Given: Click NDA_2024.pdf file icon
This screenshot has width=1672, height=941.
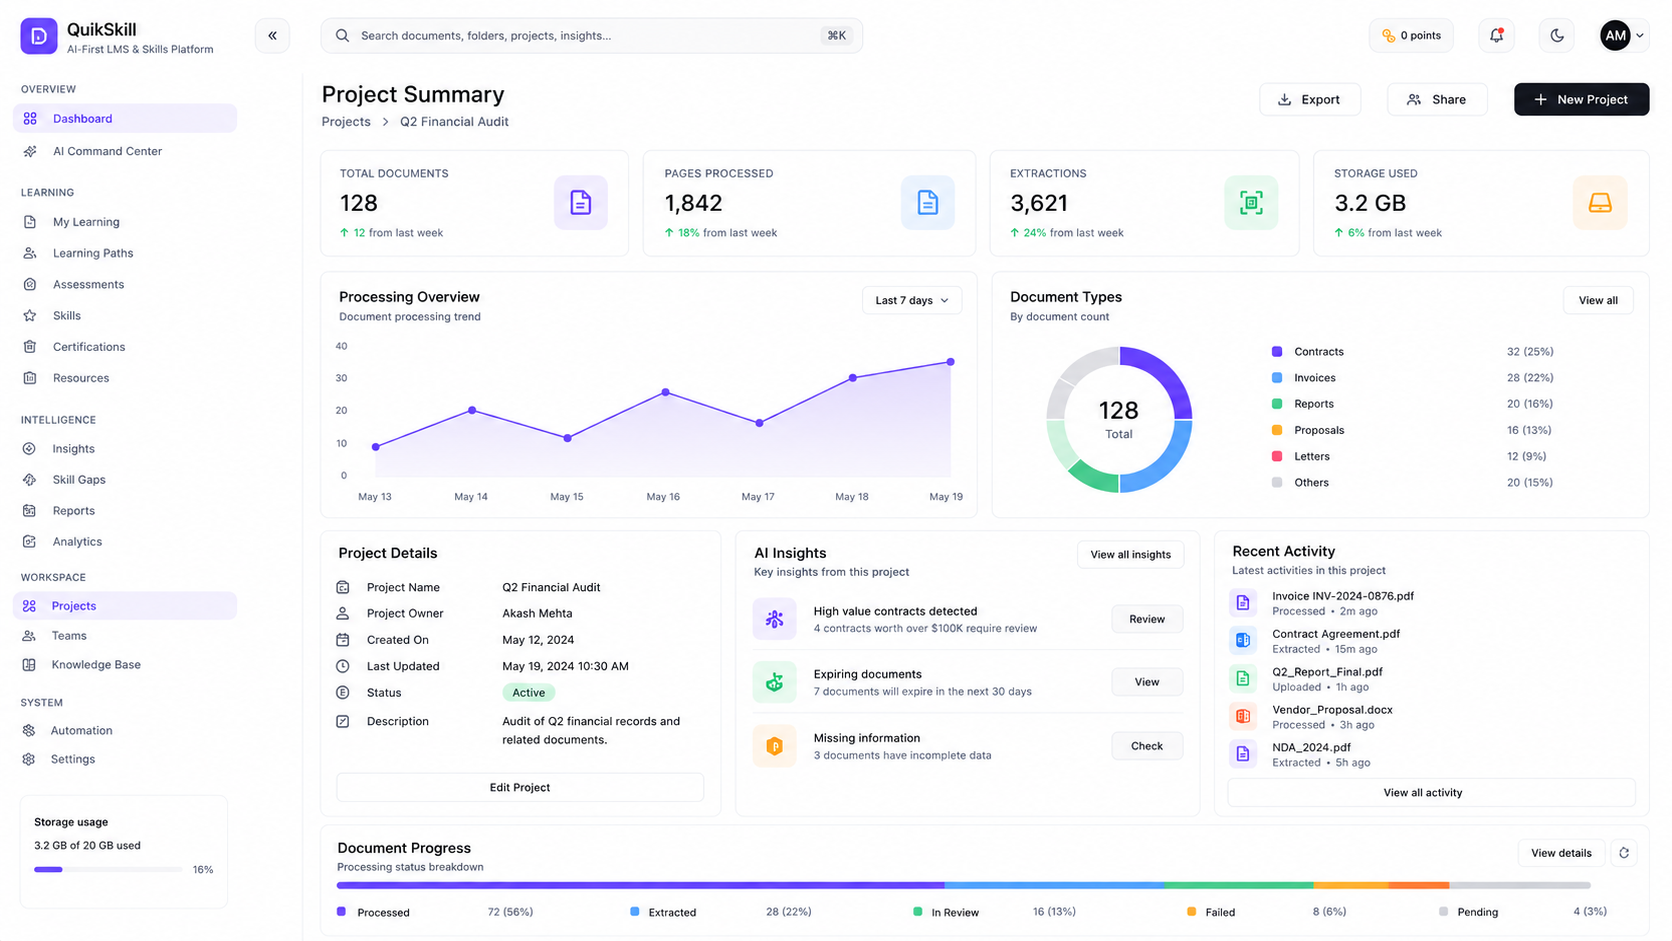Looking at the screenshot, I should (1243, 754).
